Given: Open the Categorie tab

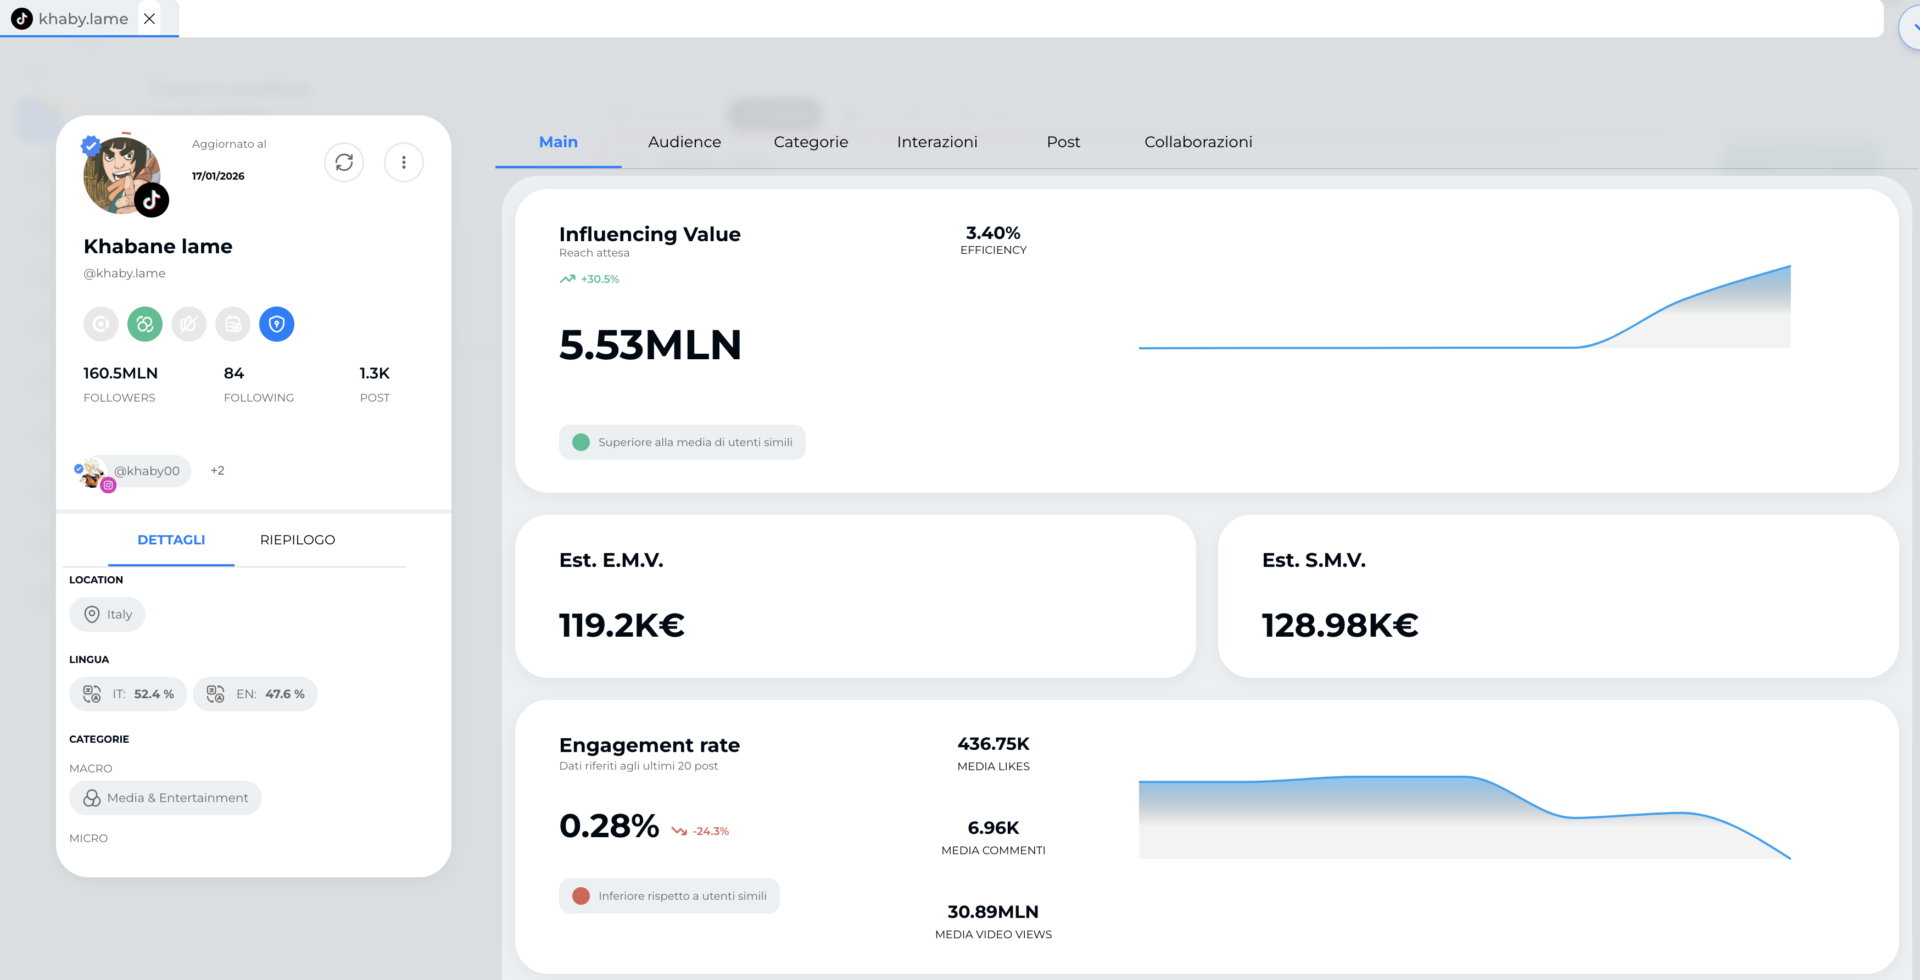Looking at the screenshot, I should coord(810,142).
